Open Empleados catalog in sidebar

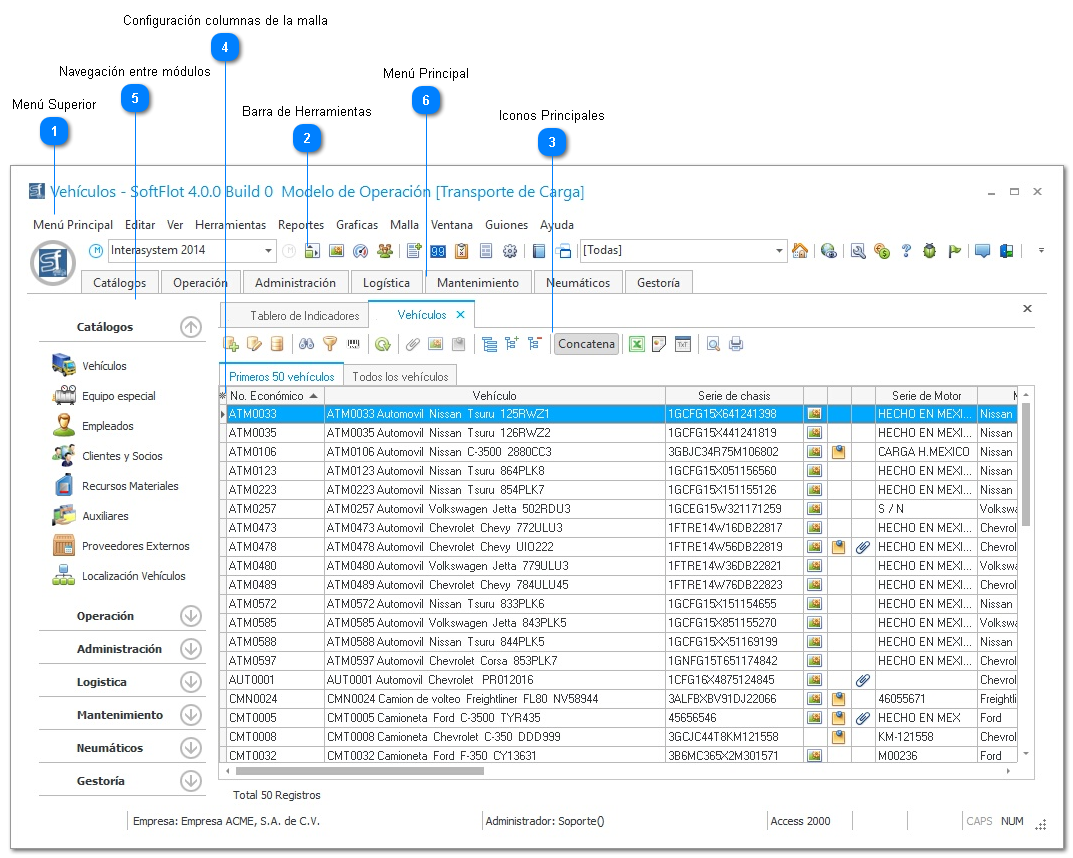click(107, 426)
